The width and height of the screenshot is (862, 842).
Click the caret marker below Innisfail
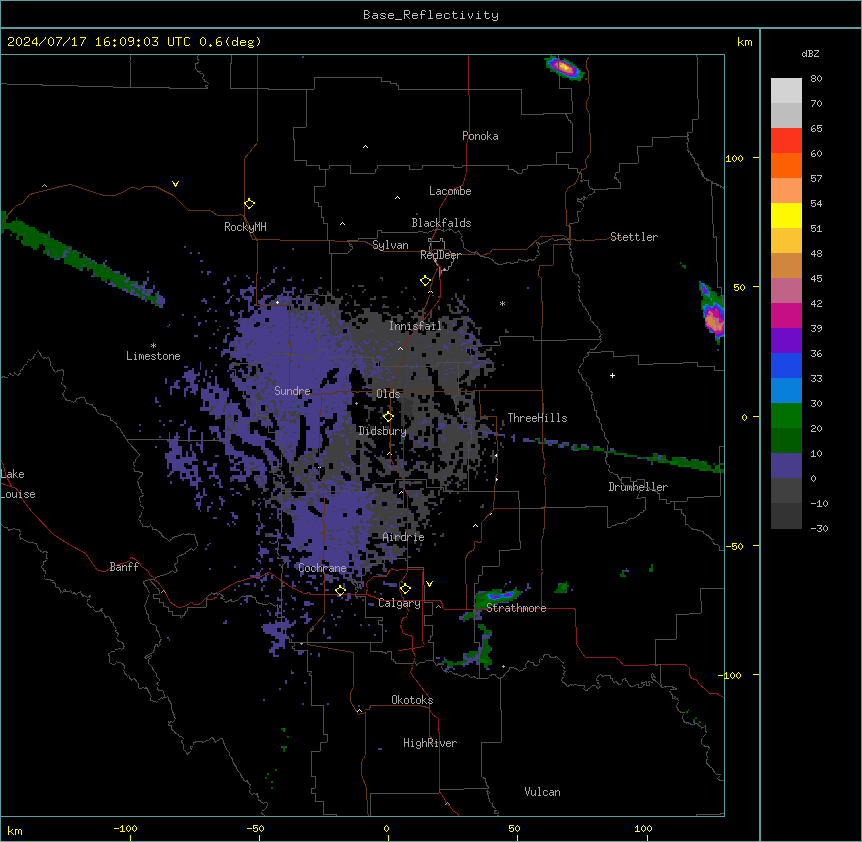click(400, 348)
